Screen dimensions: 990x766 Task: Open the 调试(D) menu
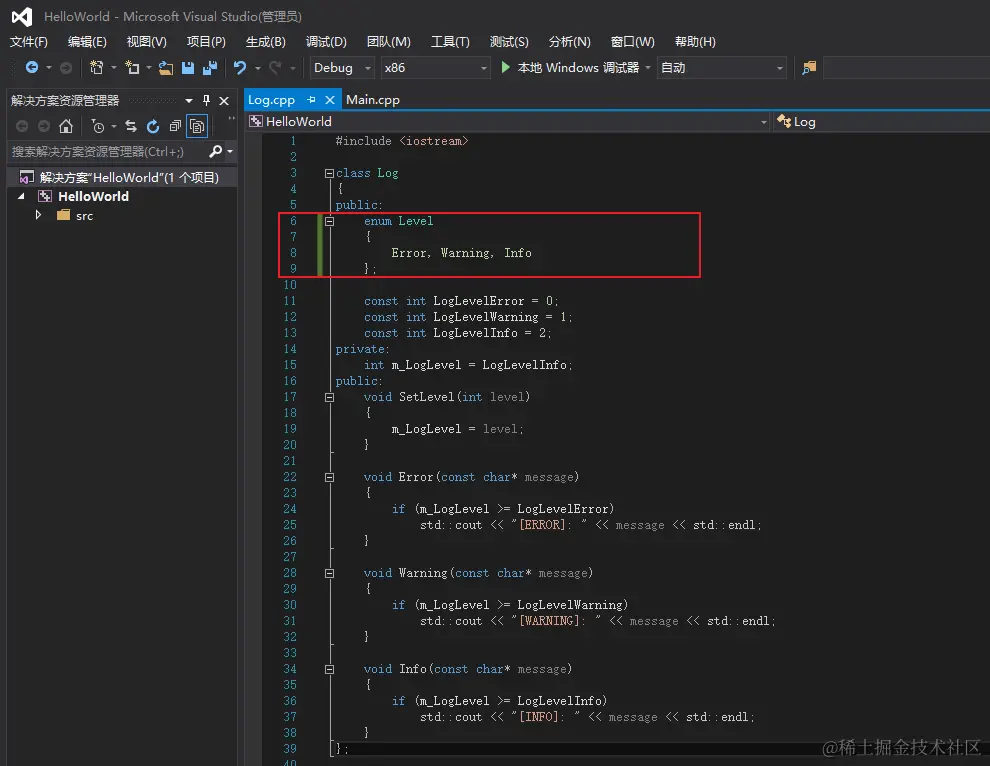[326, 42]
